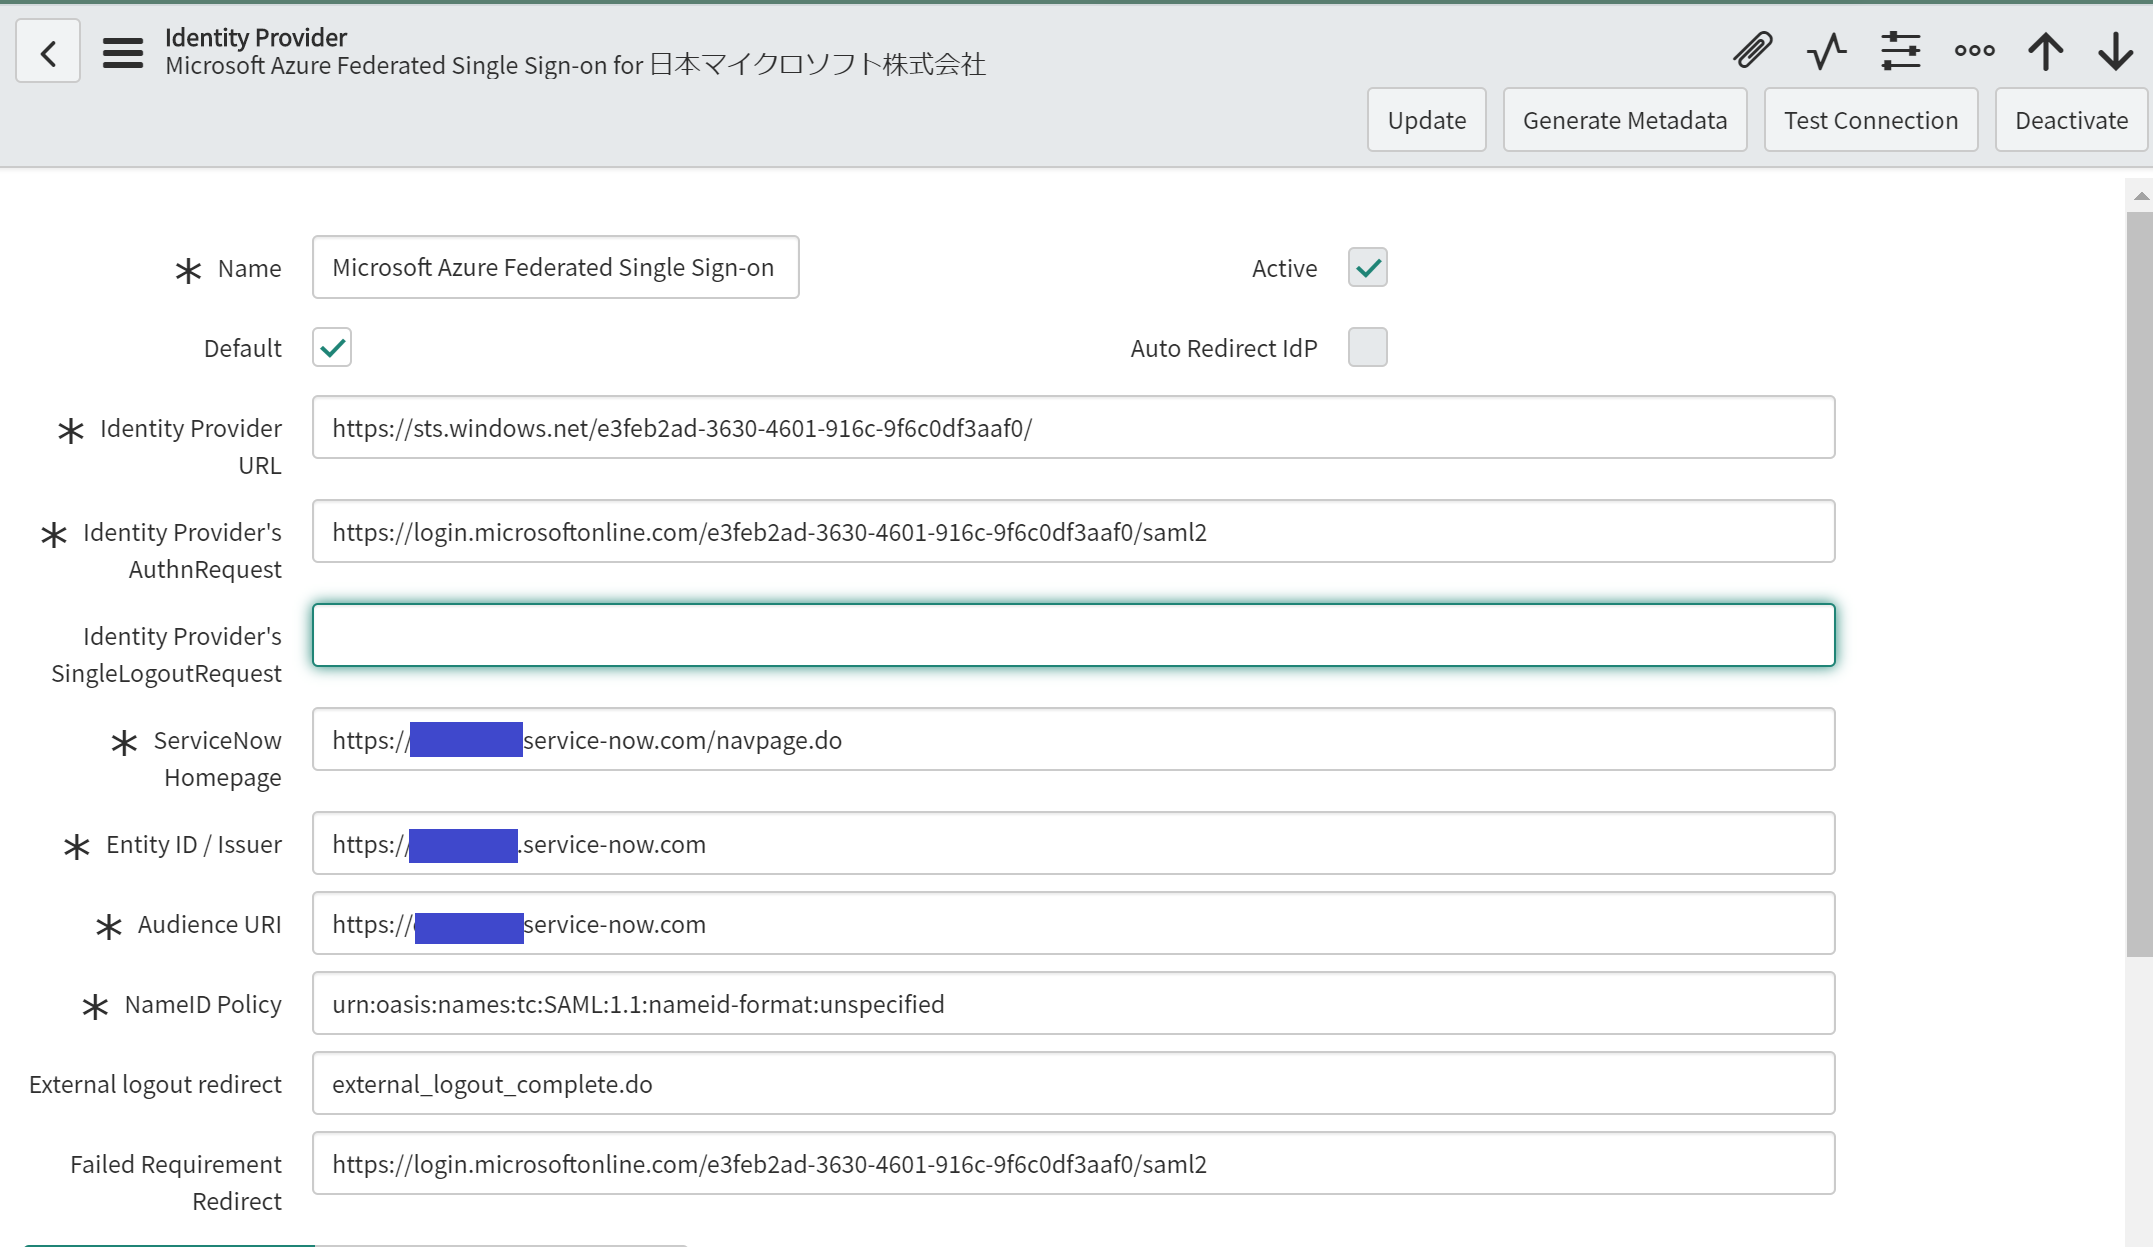Viewport: 2154px width, 1248px height.
Task: Click the back arrow button
Action: pyautogui.click(x=48, y=52)
